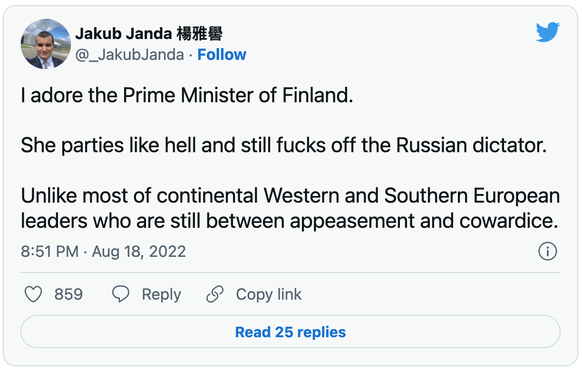The height and width of the screenshot is (371, 582).
Task: Open the 8:51 PM · Aug 18, 2022 timestamp
Action: coord(103,252)
